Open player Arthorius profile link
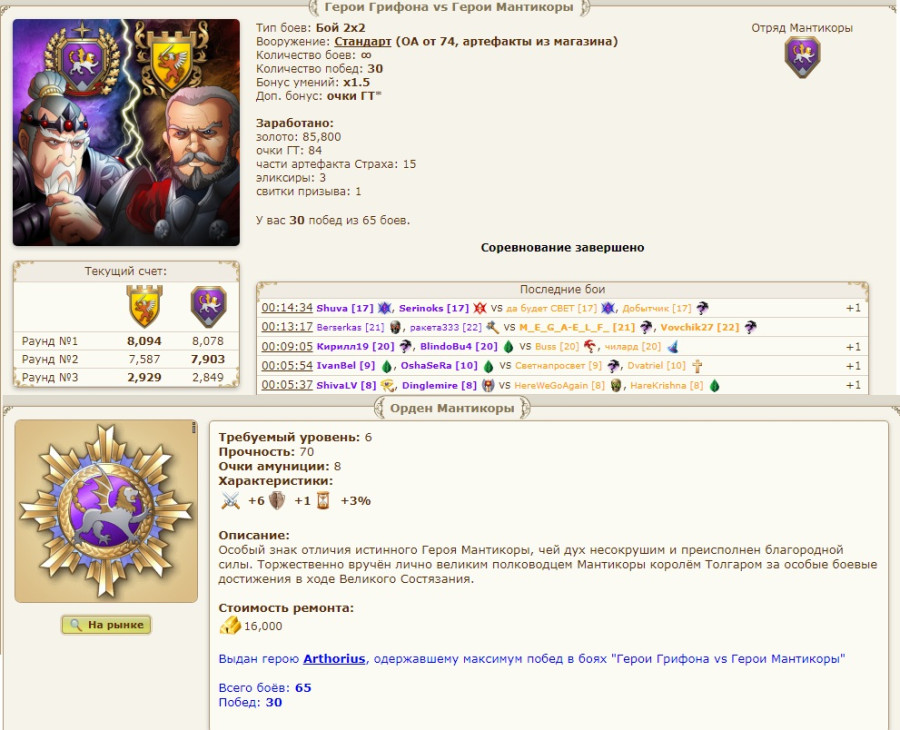Viewport: 900px width, 730px height. pos(334,659)
